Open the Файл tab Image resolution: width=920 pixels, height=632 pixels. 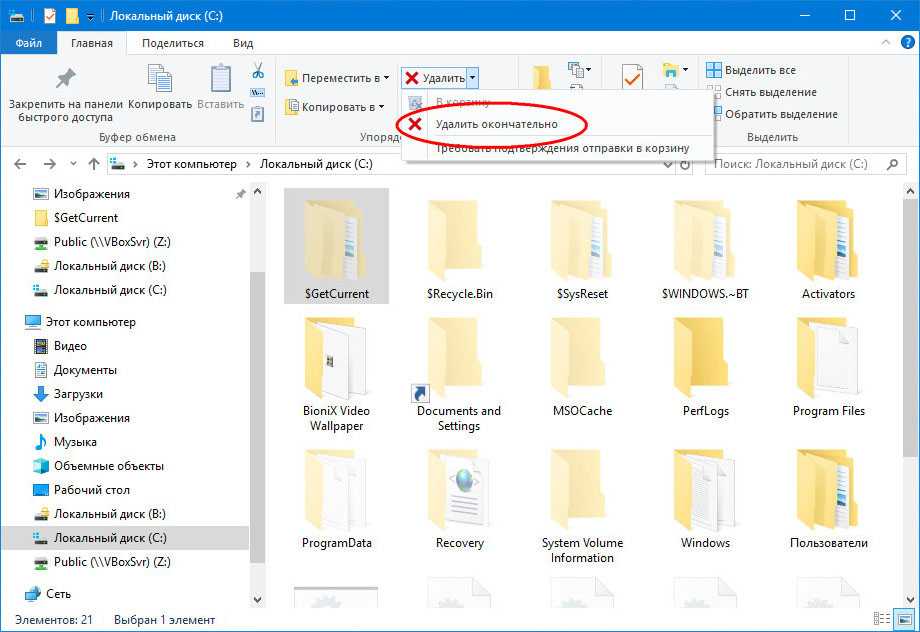[28, 43]
